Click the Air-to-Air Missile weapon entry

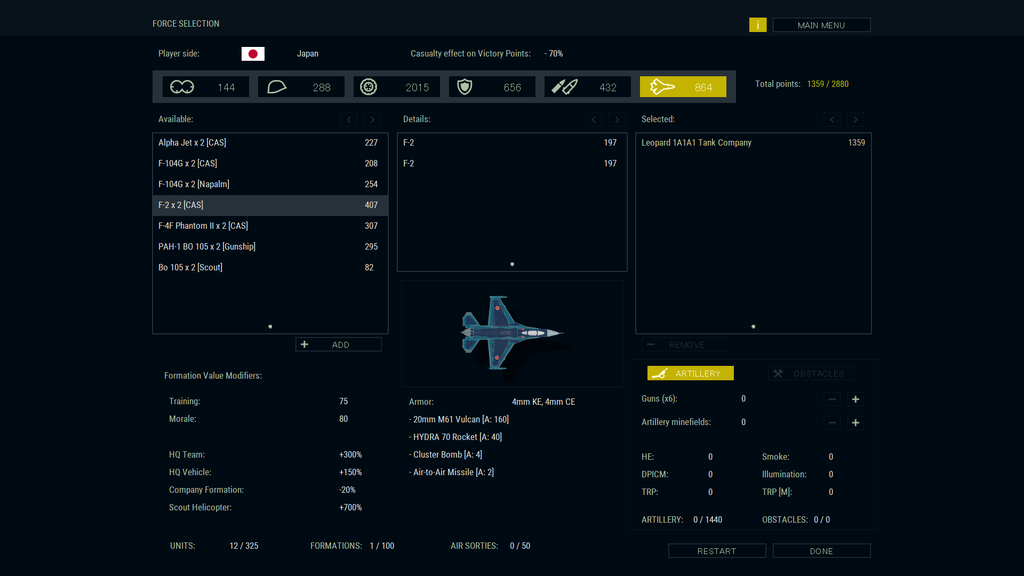click(x=451, y=472)
